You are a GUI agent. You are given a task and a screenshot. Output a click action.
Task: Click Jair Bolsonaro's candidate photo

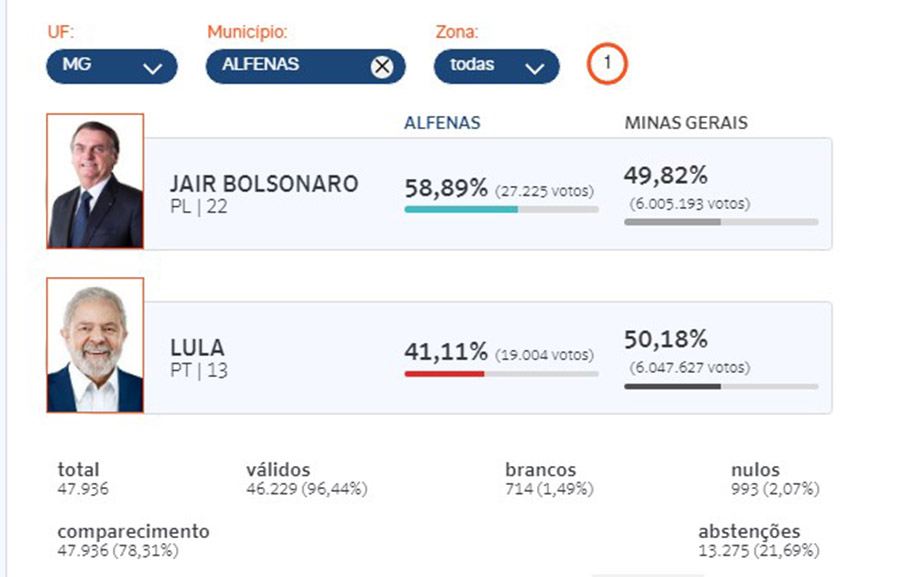click(x=95, y=181)
